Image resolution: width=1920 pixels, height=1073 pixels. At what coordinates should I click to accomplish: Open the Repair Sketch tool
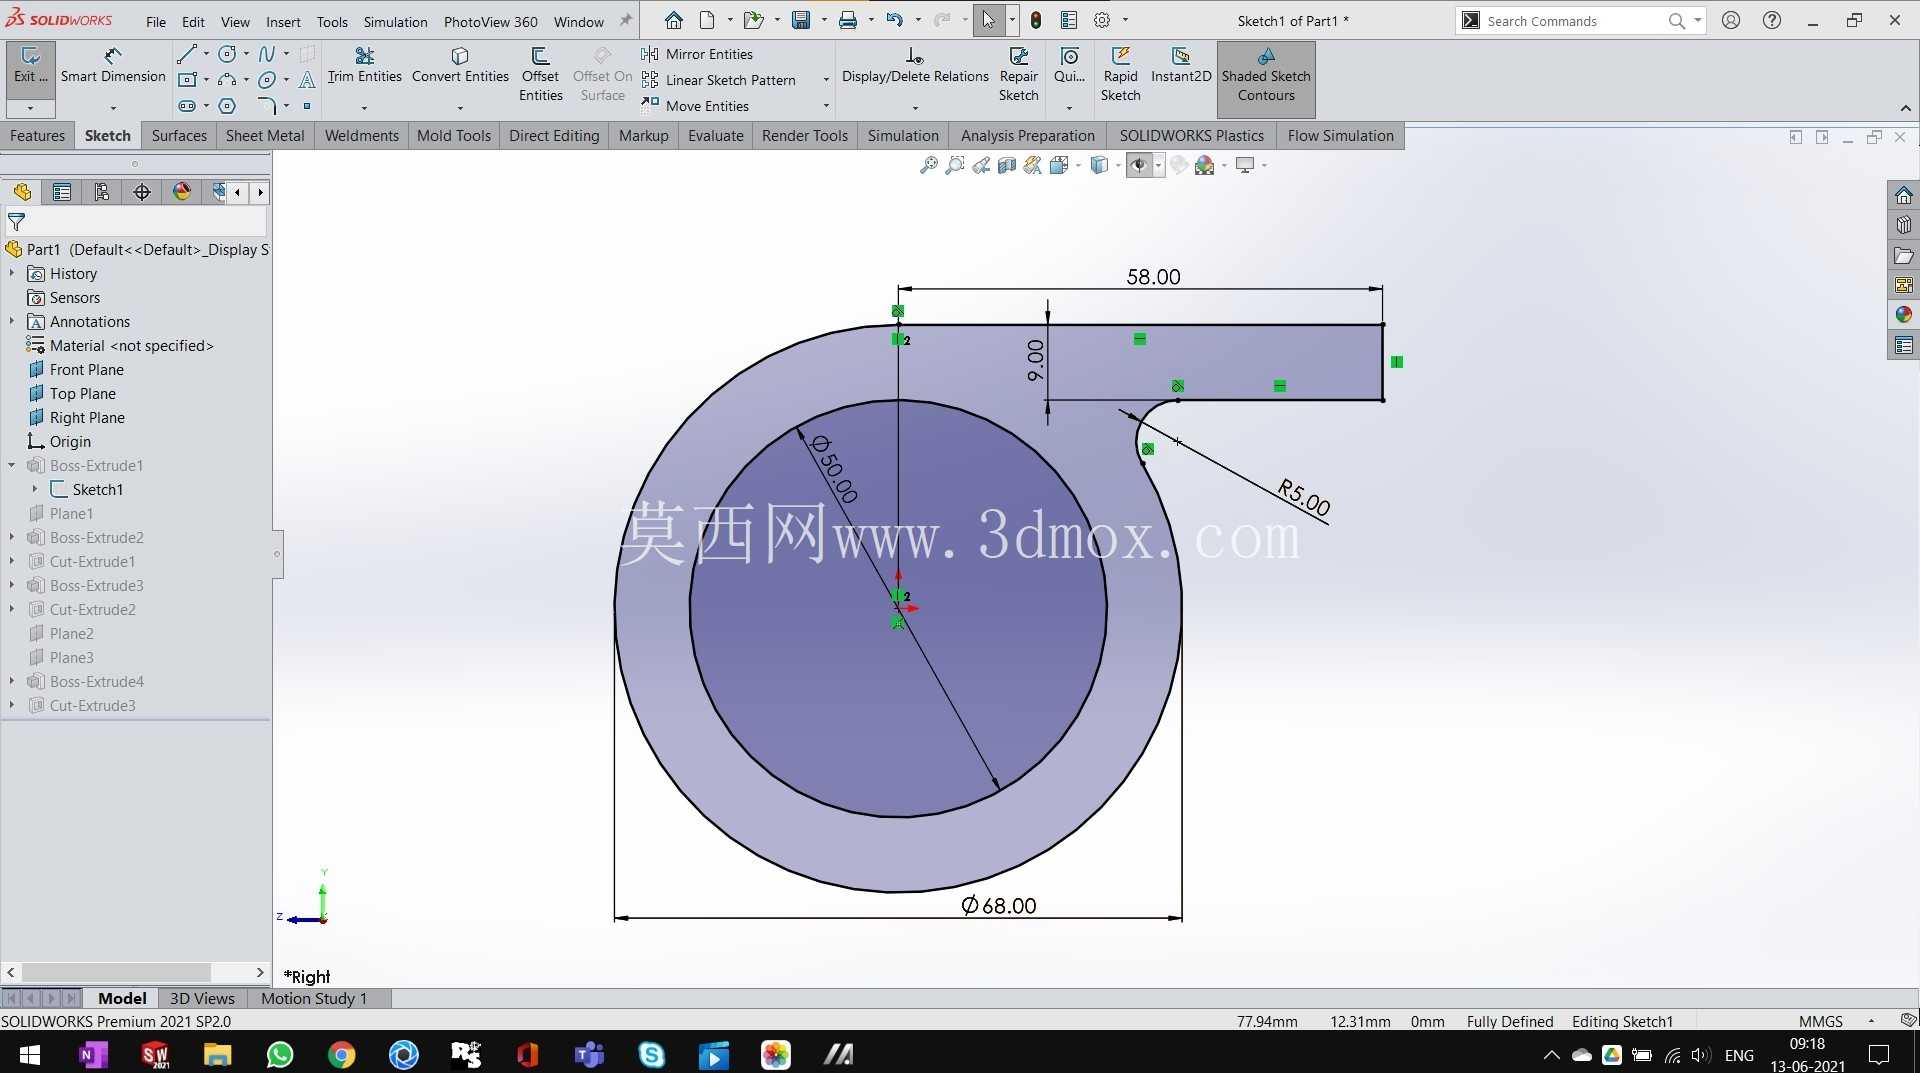1018,74
